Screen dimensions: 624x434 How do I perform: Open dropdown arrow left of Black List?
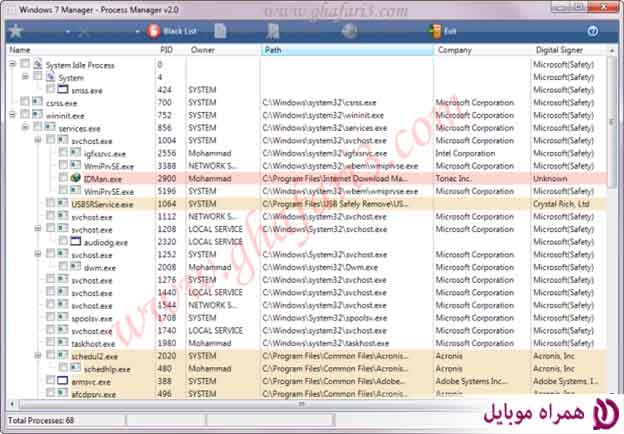tap(137, 31)
